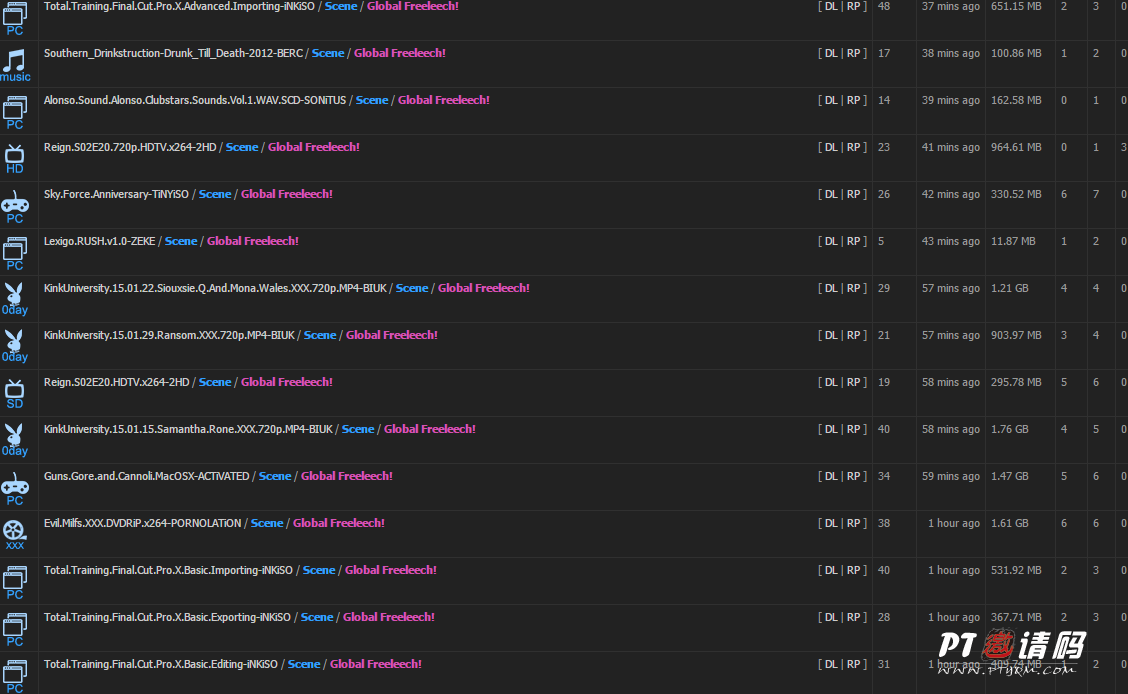Viewport: 1128px width, 694px height.
Task: Click DL for Reign.S02E20.720p.HDTV.x264-2HD
Action: tap(831, 147)
